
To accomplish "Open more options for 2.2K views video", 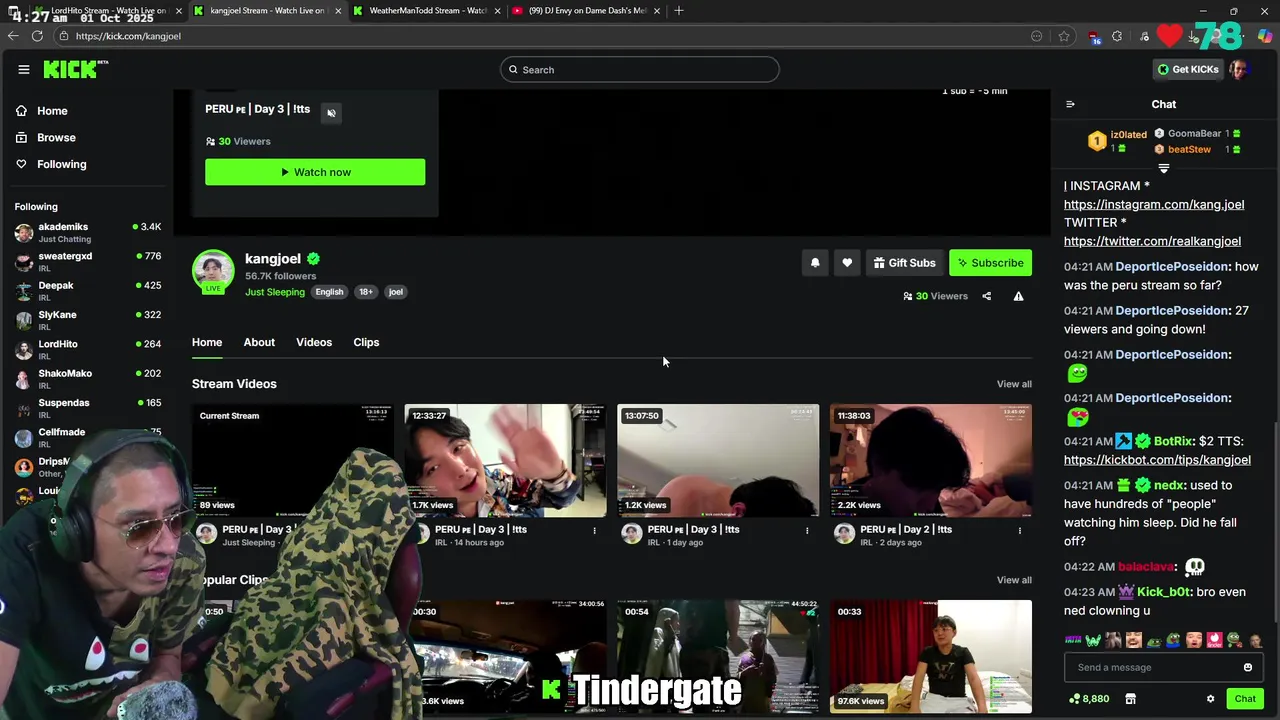I will [x=1020, y=530].
